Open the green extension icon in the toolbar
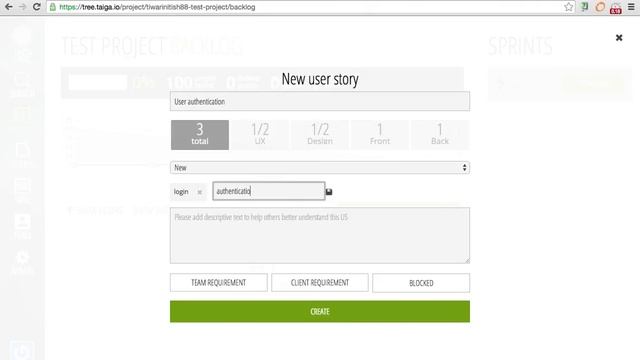Viewport: 640px width, 360px height. coord(584,7)
